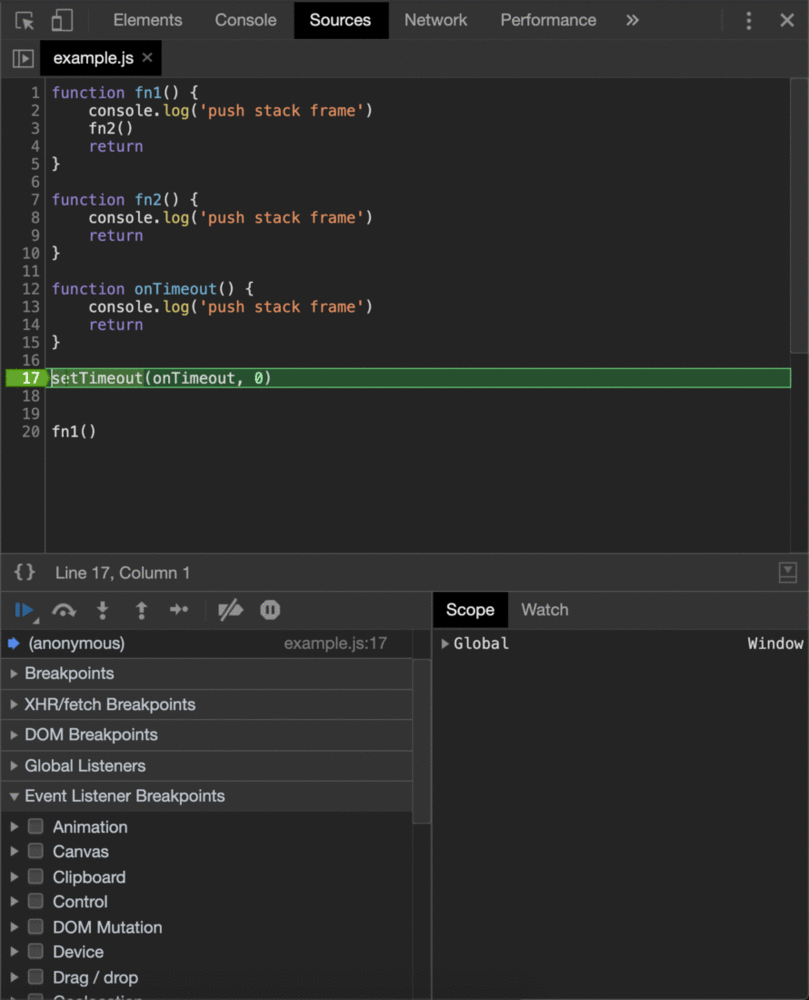
Task: Click the code editor vertical scrollbar
Action: coord(799,217)
